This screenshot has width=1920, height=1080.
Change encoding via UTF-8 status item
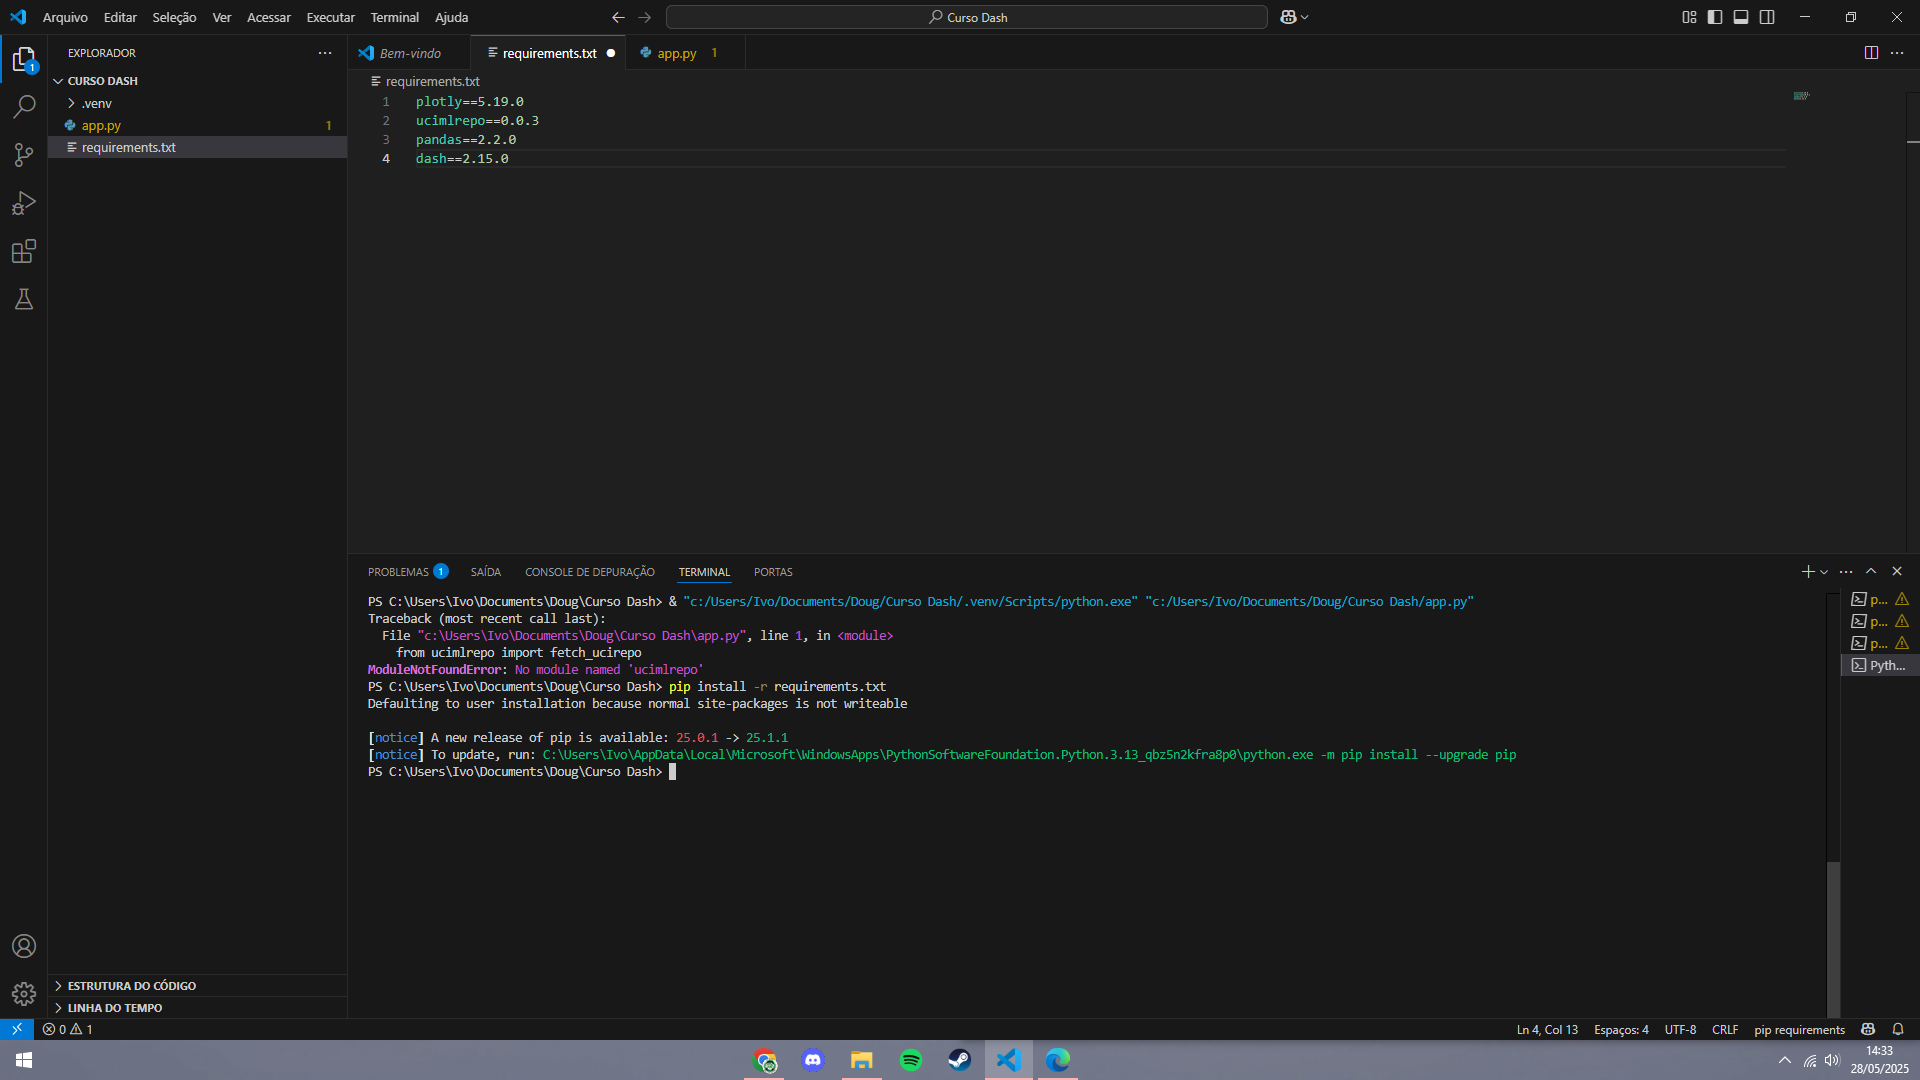click(x=1680, y=1029)
